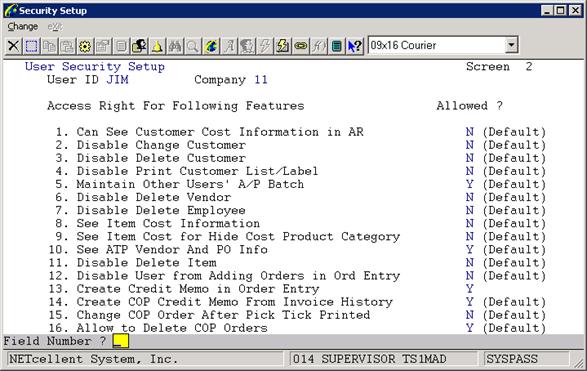Screen dimensions: 587x371
Task: Click N value for See Item Cost Information
Action: (x=469, y=223)
